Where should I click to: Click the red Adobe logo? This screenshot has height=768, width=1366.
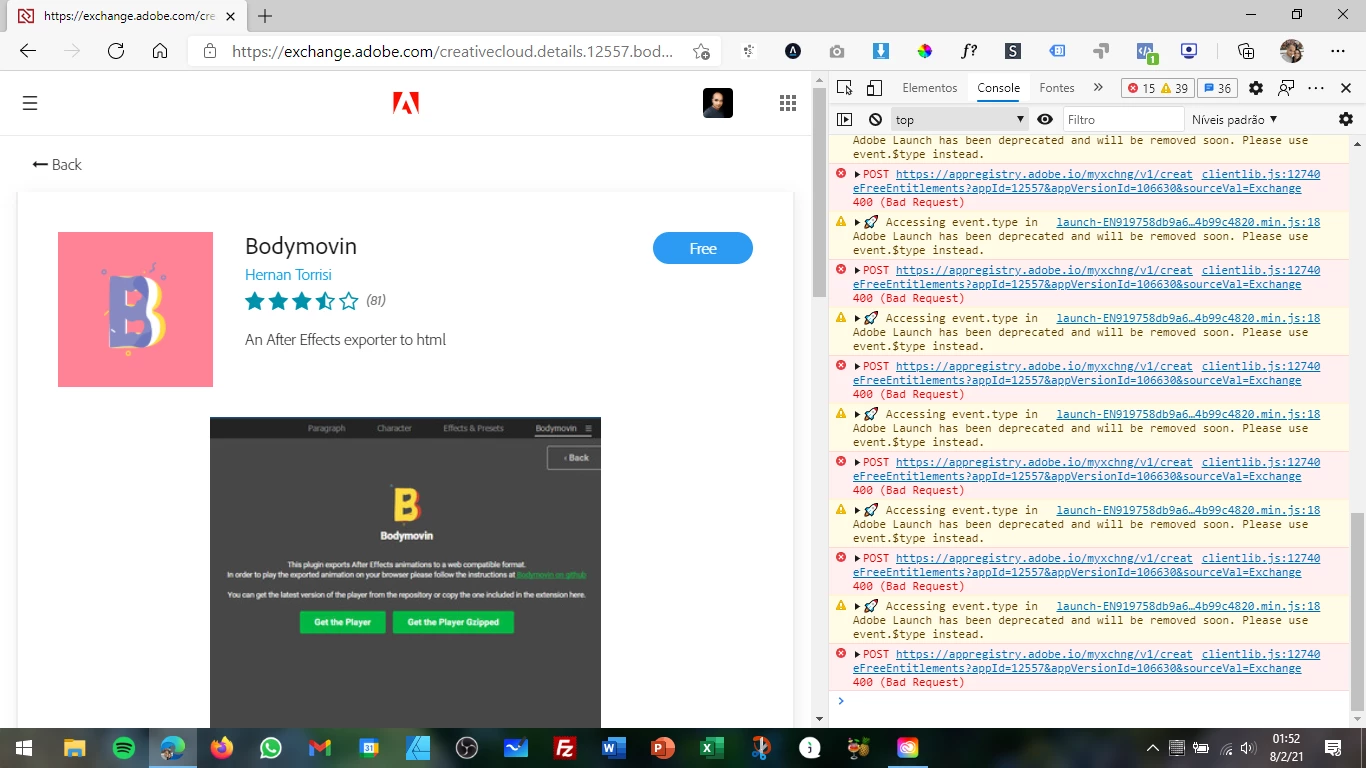[406, 103]
